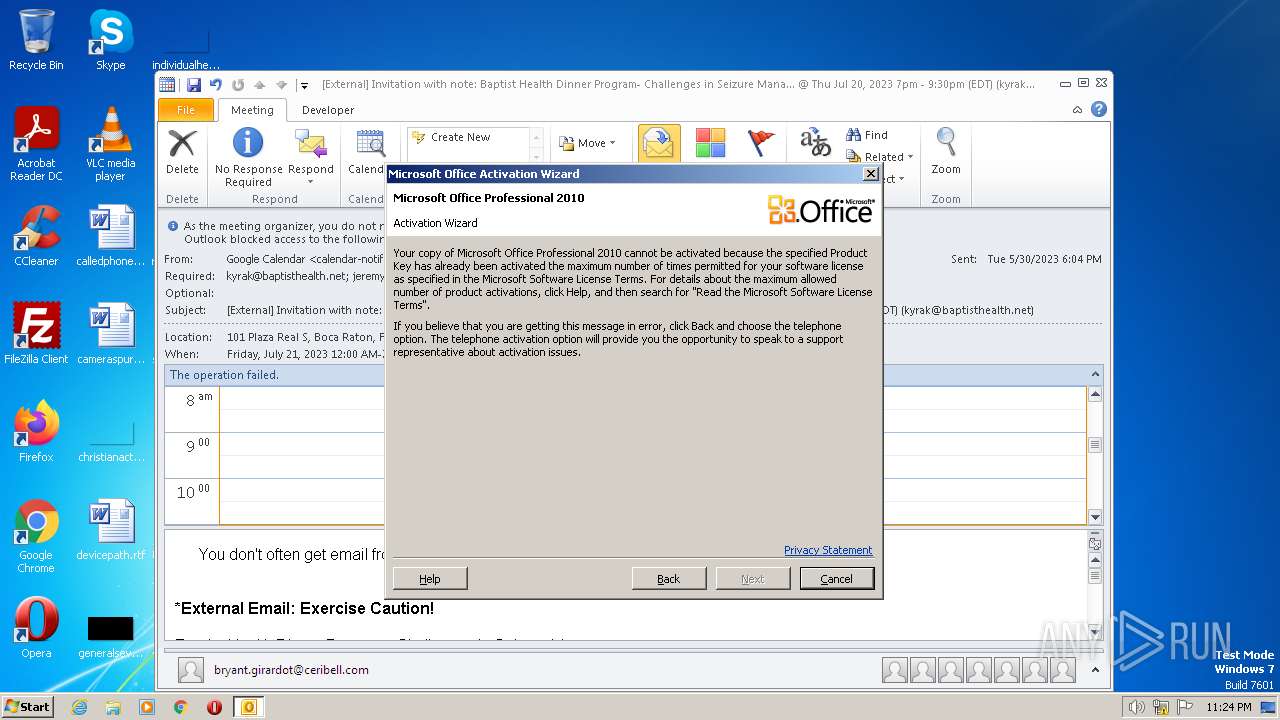The width and height of the screenshot is (1280, 720).
Task: Open the Move dropdown in ribbon
Action: click(586, 143)
